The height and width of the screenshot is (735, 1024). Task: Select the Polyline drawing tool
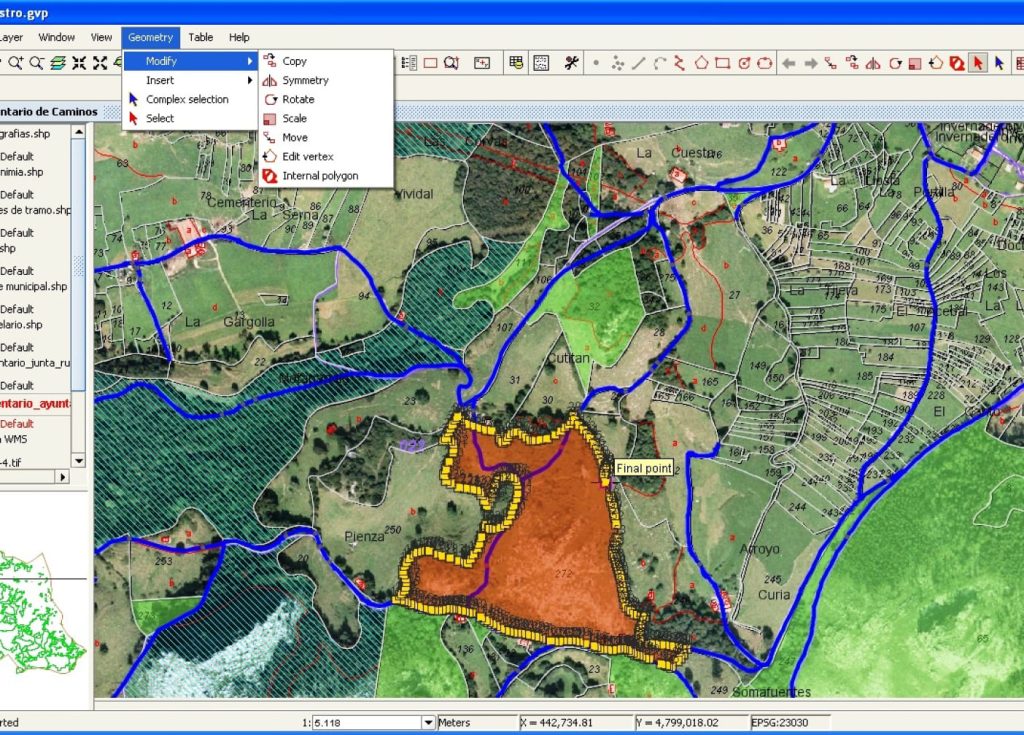(678, 62)
